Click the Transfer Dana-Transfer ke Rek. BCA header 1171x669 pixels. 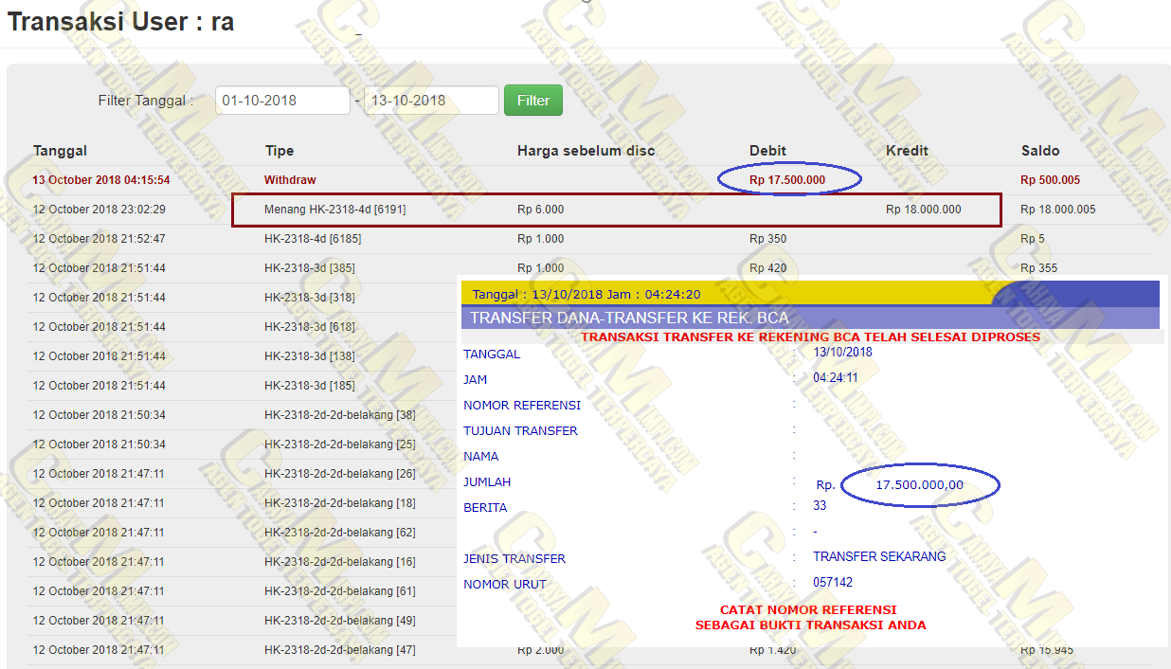point(629,318)
